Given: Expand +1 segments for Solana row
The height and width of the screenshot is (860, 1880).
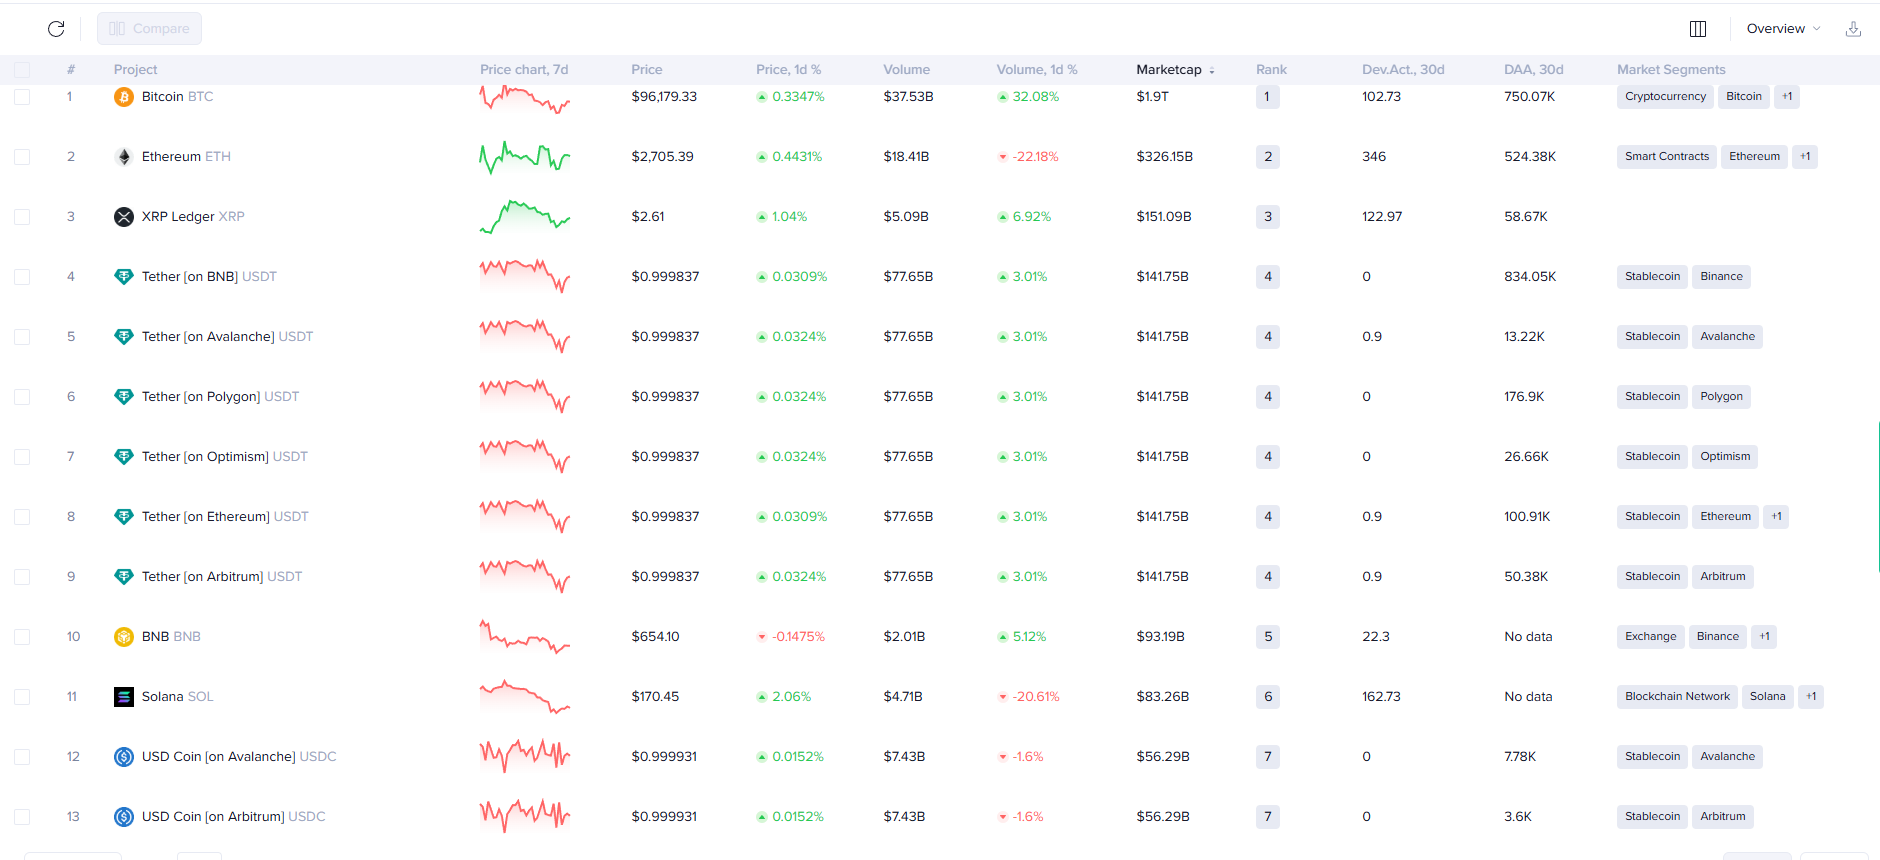Looking at the screenshot, I should tap(1811, 697).
